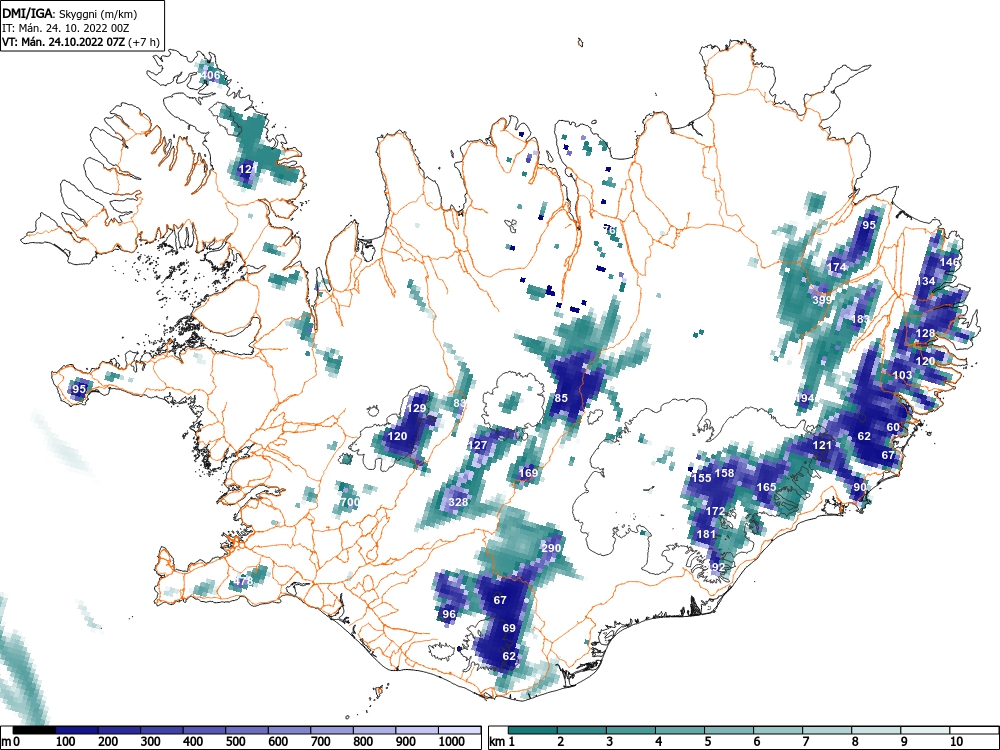Click the 290 visibility value
This screenshot has width=1000, height=750.
[x=551, y=548]
